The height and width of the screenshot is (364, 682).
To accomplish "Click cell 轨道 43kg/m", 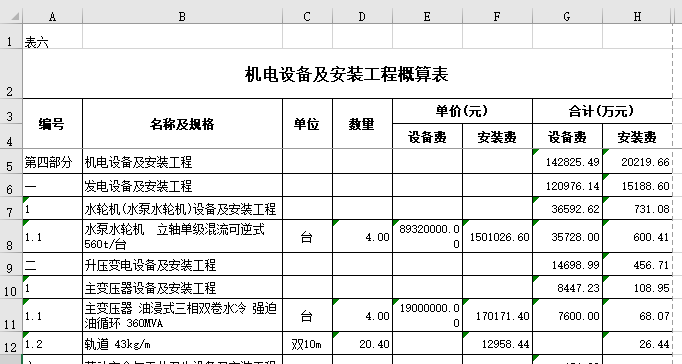I will click(x=182, y=344).
